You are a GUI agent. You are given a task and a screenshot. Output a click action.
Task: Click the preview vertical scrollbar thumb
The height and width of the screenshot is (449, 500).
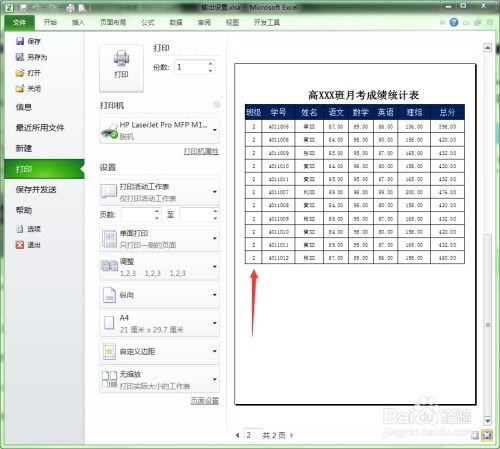click(488, 325)
